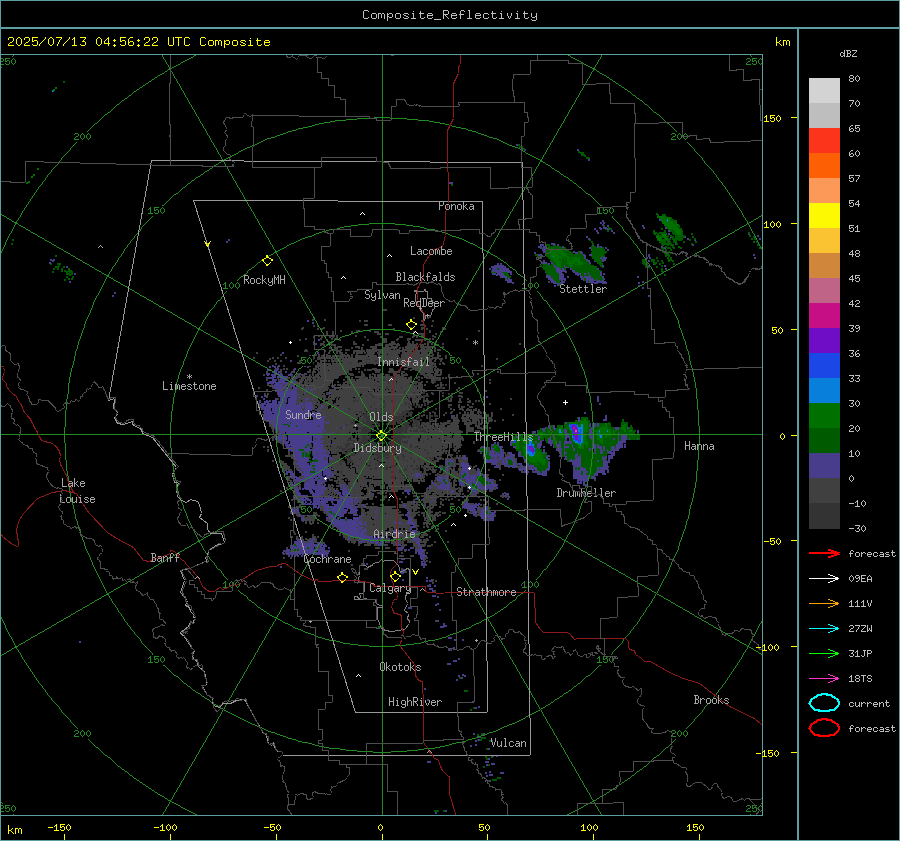Click the Brooks city label

click(711, 700)
